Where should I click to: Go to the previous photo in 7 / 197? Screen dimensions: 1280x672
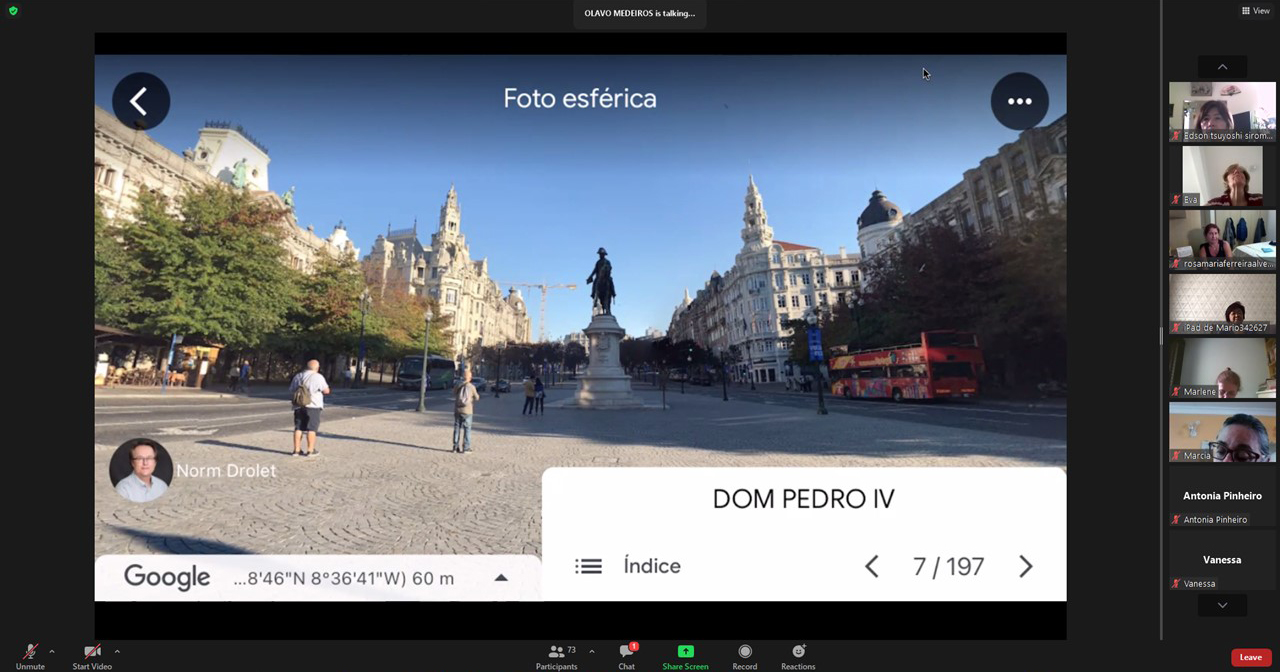[871, 567]
